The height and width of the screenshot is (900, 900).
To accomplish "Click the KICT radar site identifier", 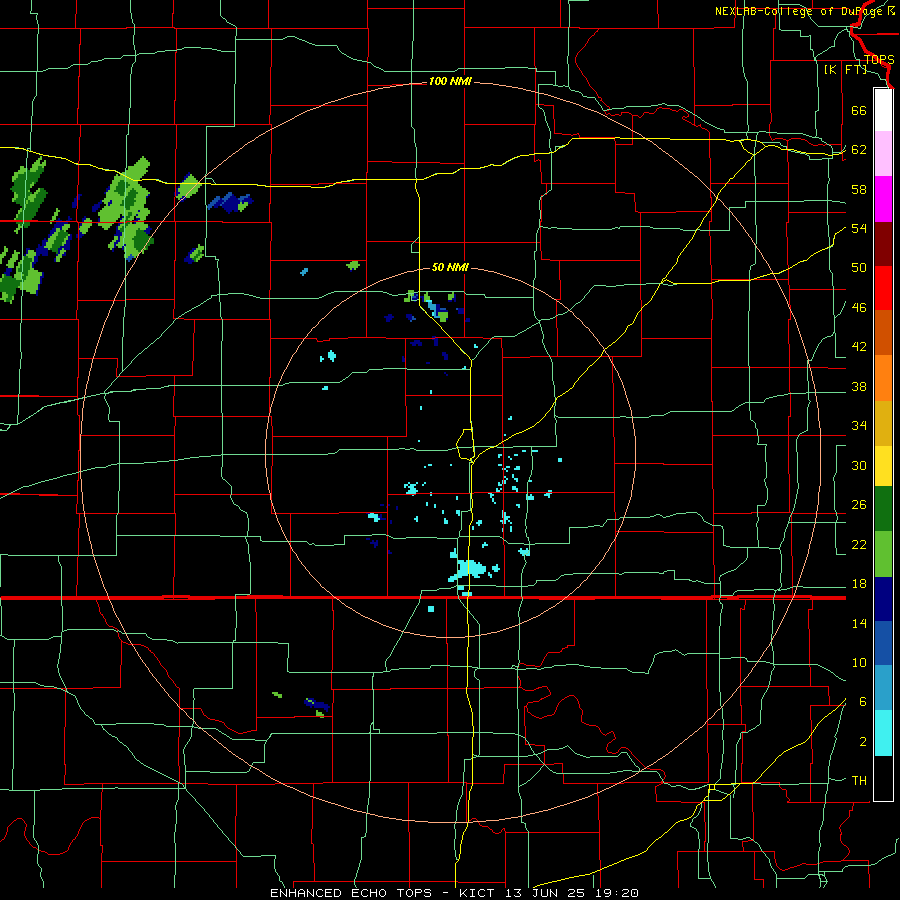I will 478,893.
